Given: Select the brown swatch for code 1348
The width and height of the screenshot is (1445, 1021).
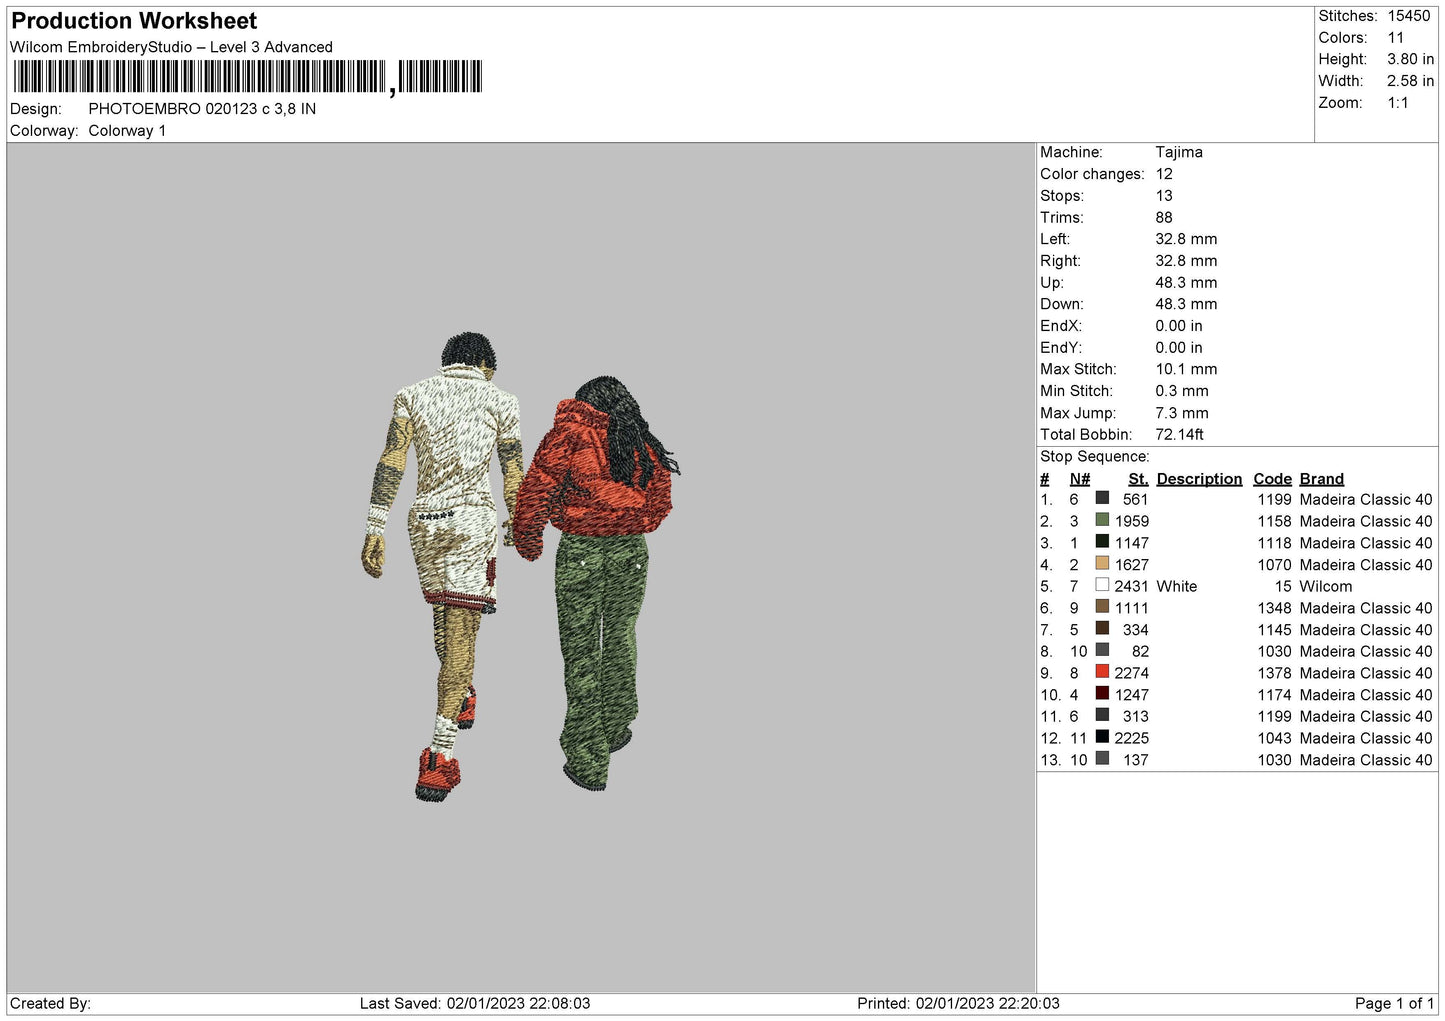Looking at the screenshot, I should coord(1102,607).
